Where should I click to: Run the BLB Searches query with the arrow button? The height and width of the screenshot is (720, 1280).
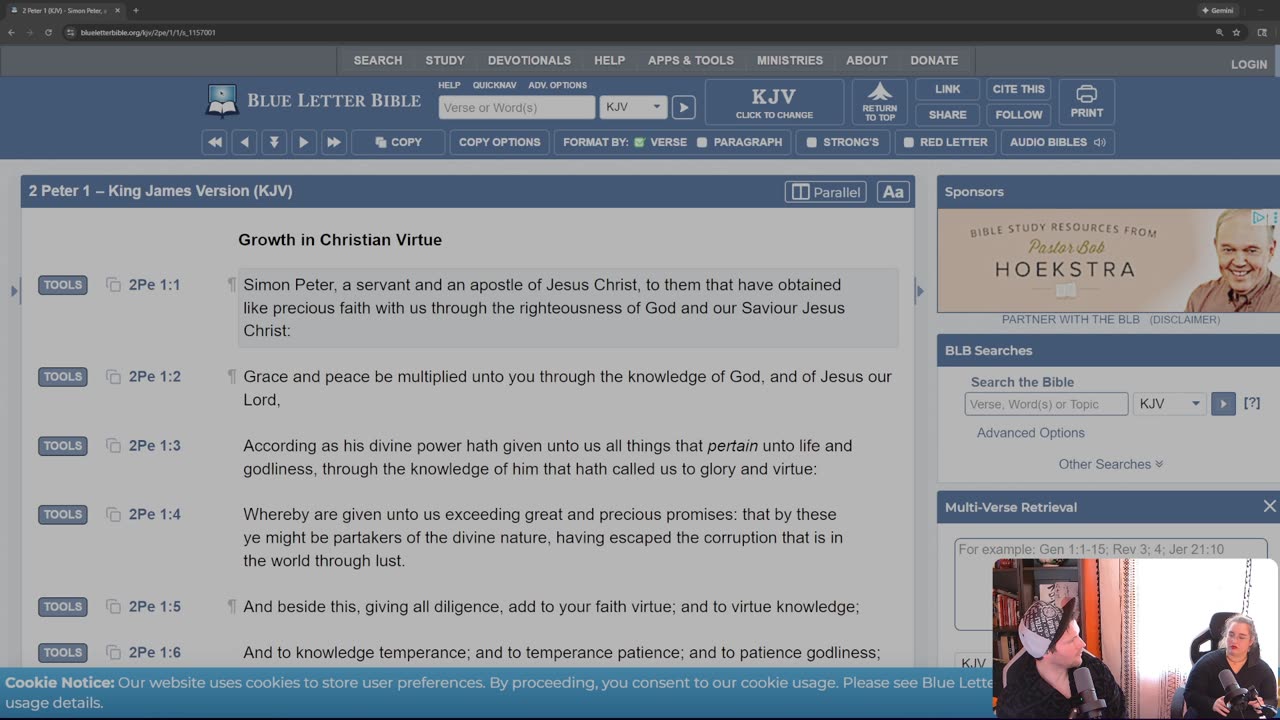[x=1223, y=404]
